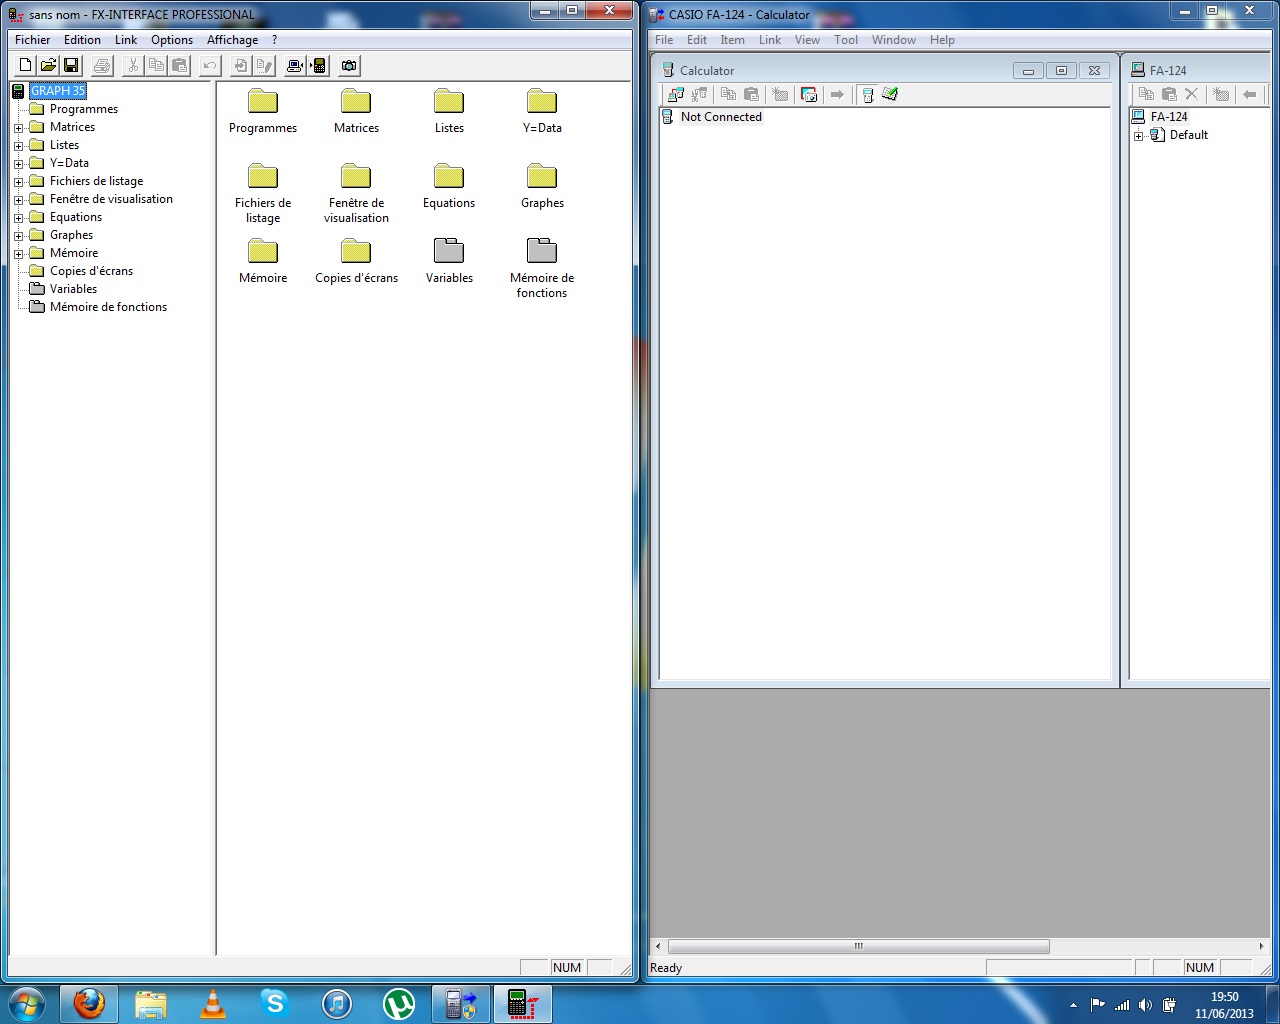This screenshot has width=1280, height=1024.
Task: Expand the Y=Data tree node
Action: (18, 164)
